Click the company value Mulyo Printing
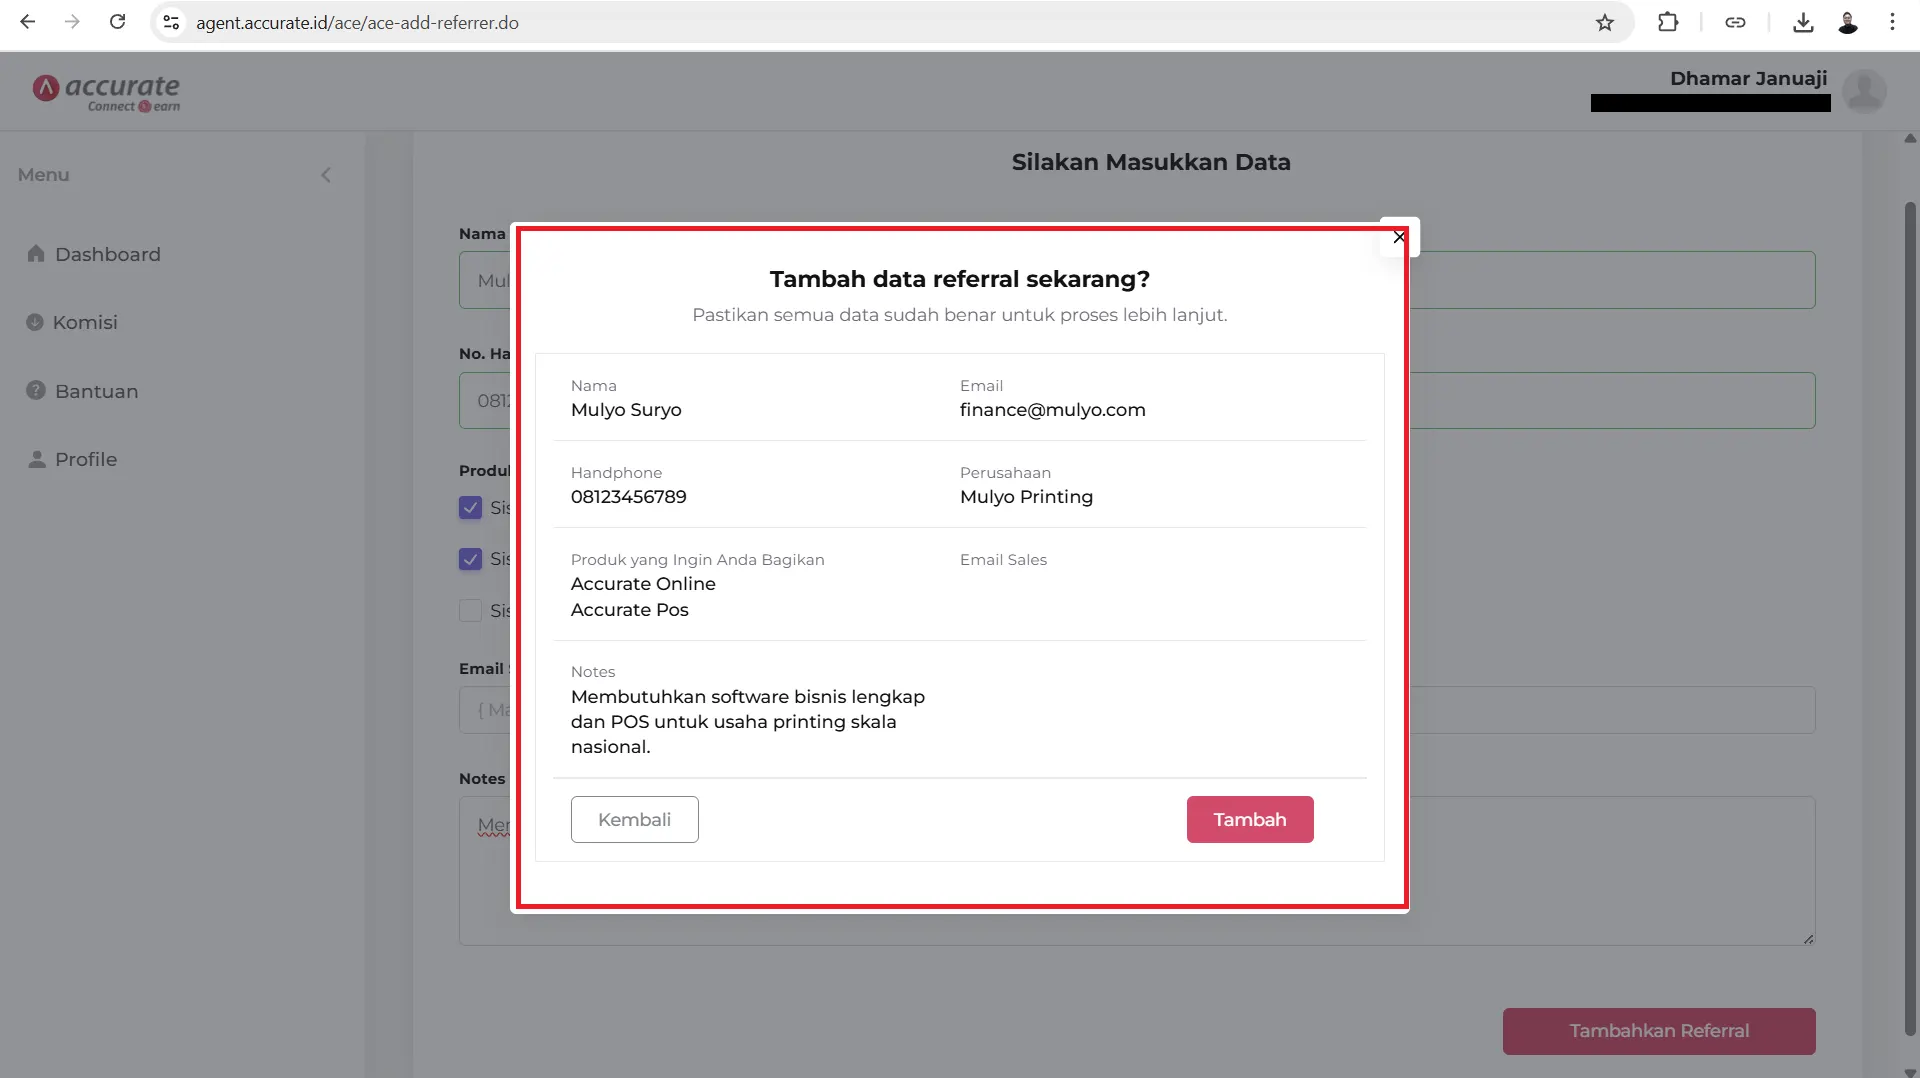Screen dimensions: 1920x1078 (x=1026, y=497)
